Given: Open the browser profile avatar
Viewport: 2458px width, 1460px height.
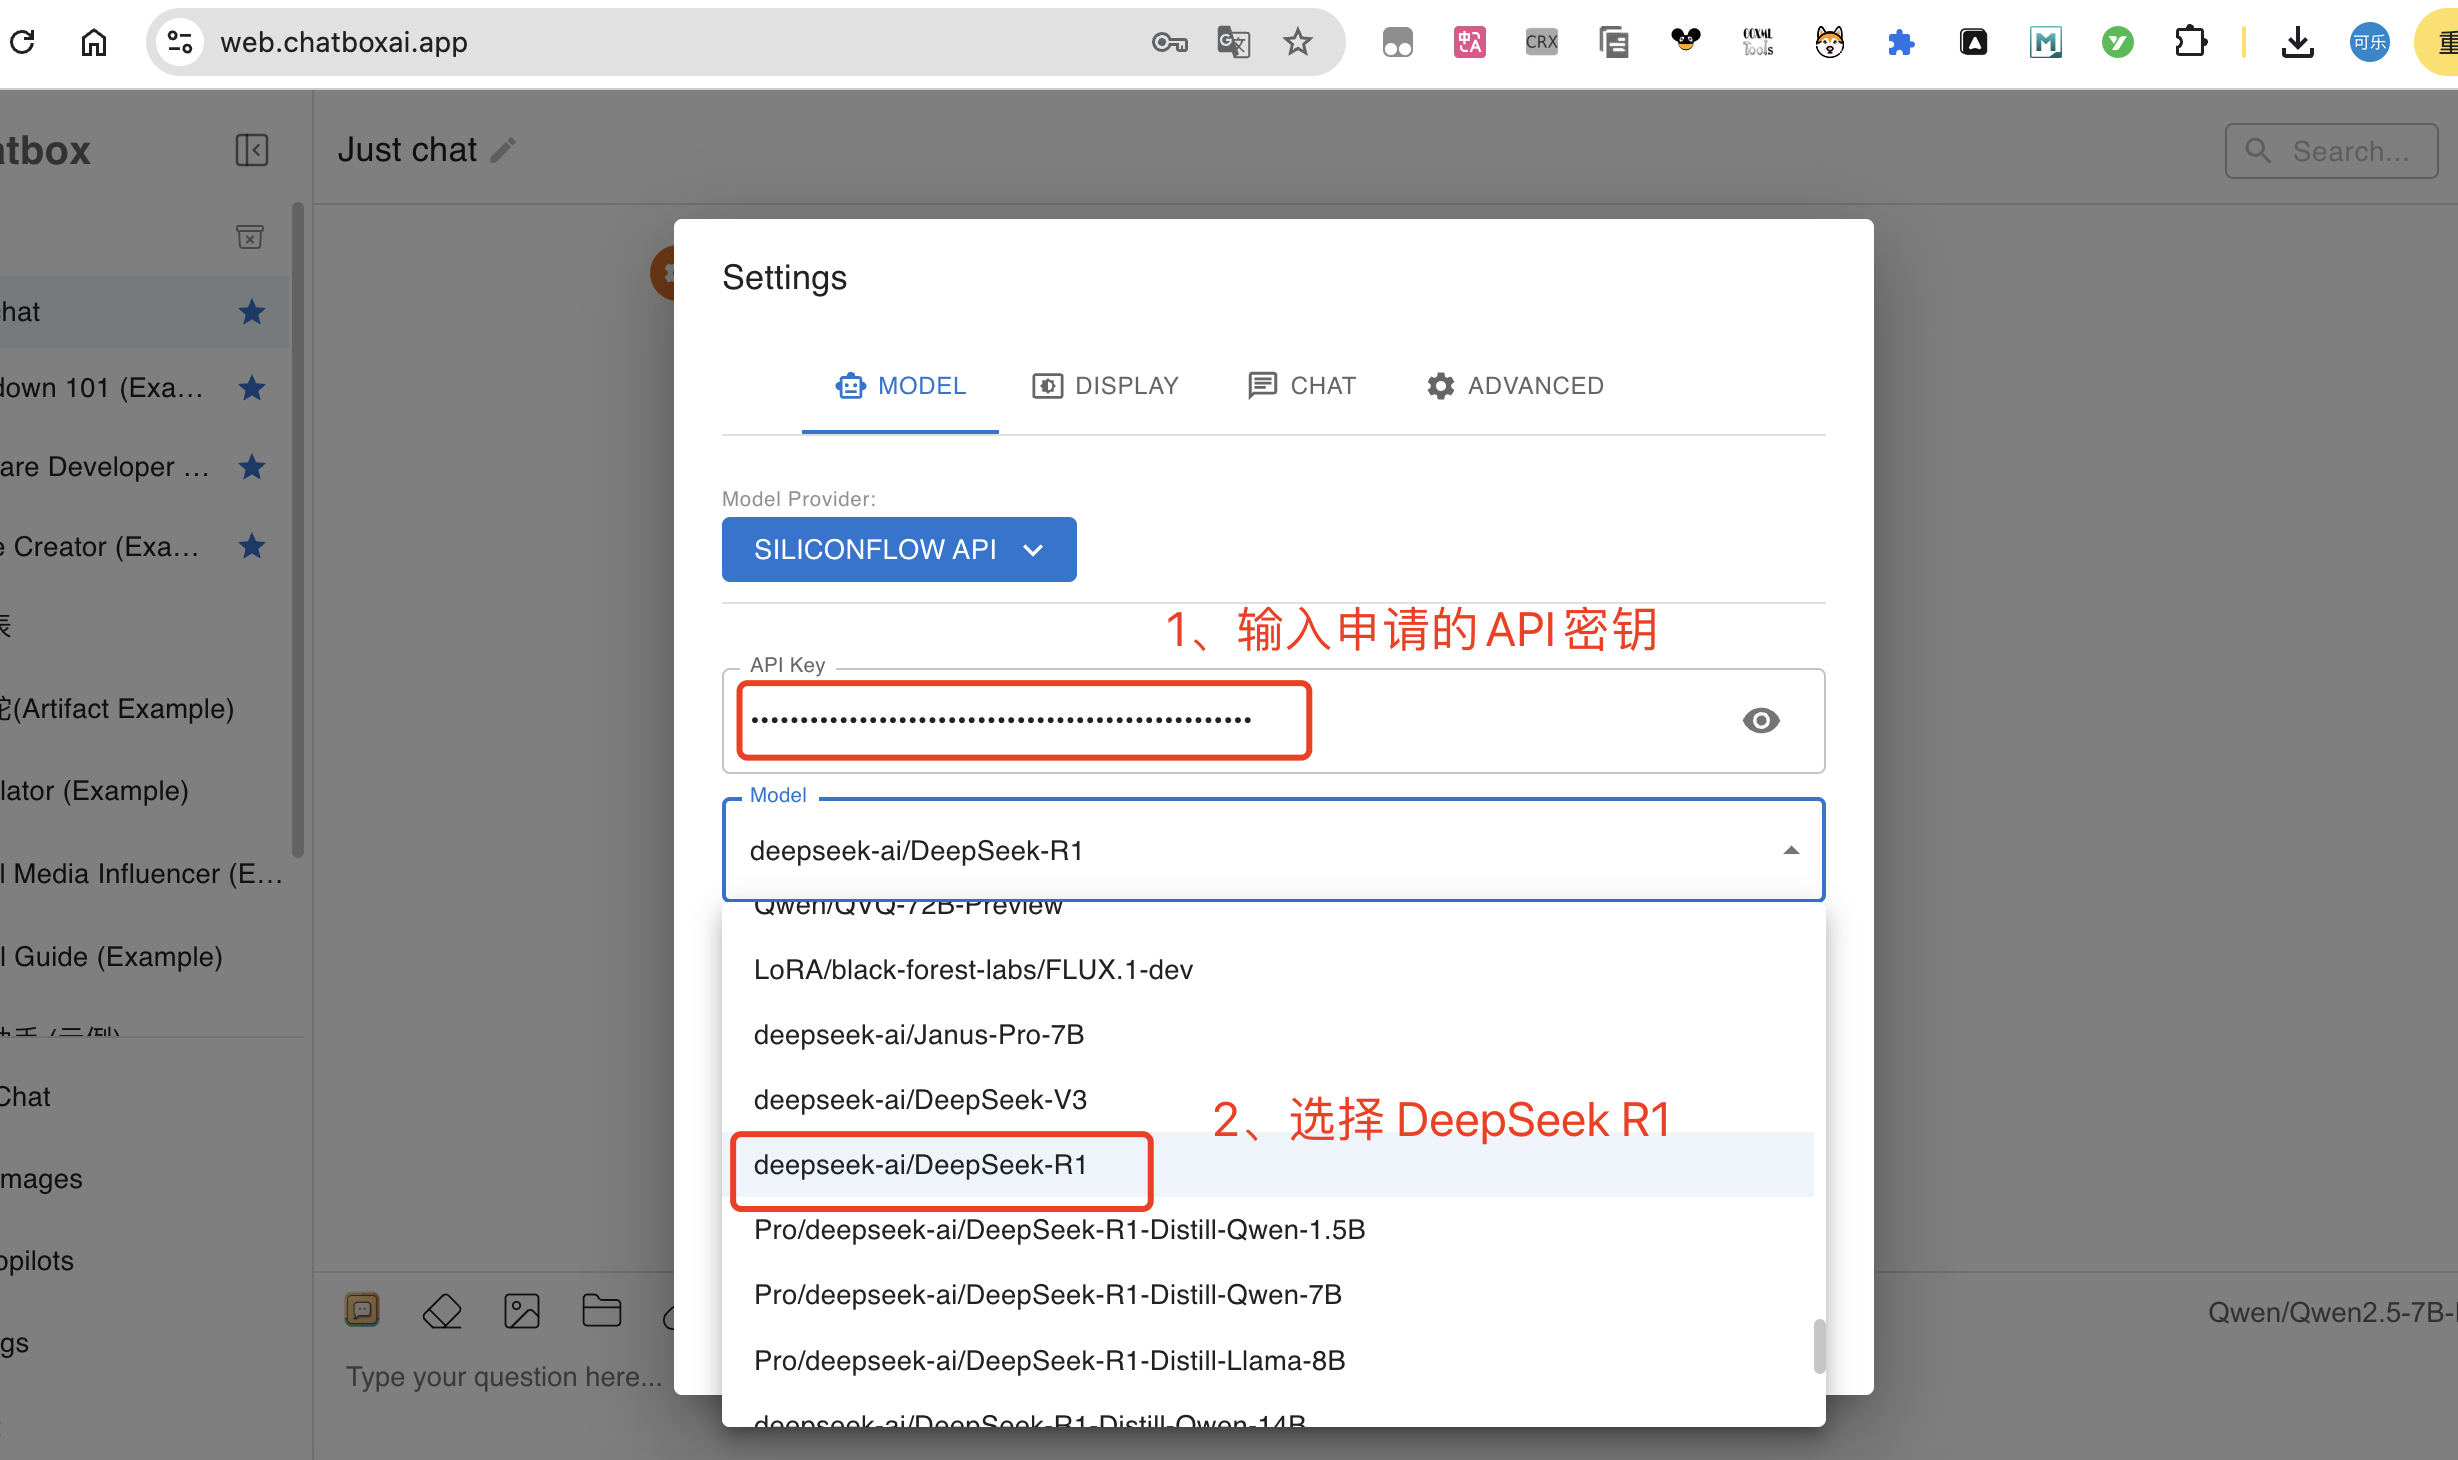Looking at the screenshot, I should pyautogui.click(x=2369, y=42).
